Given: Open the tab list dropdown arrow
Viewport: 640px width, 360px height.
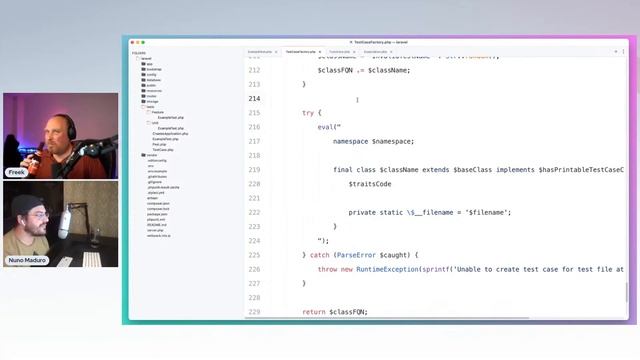Looking at the screenshot, I should click(616, 52).
